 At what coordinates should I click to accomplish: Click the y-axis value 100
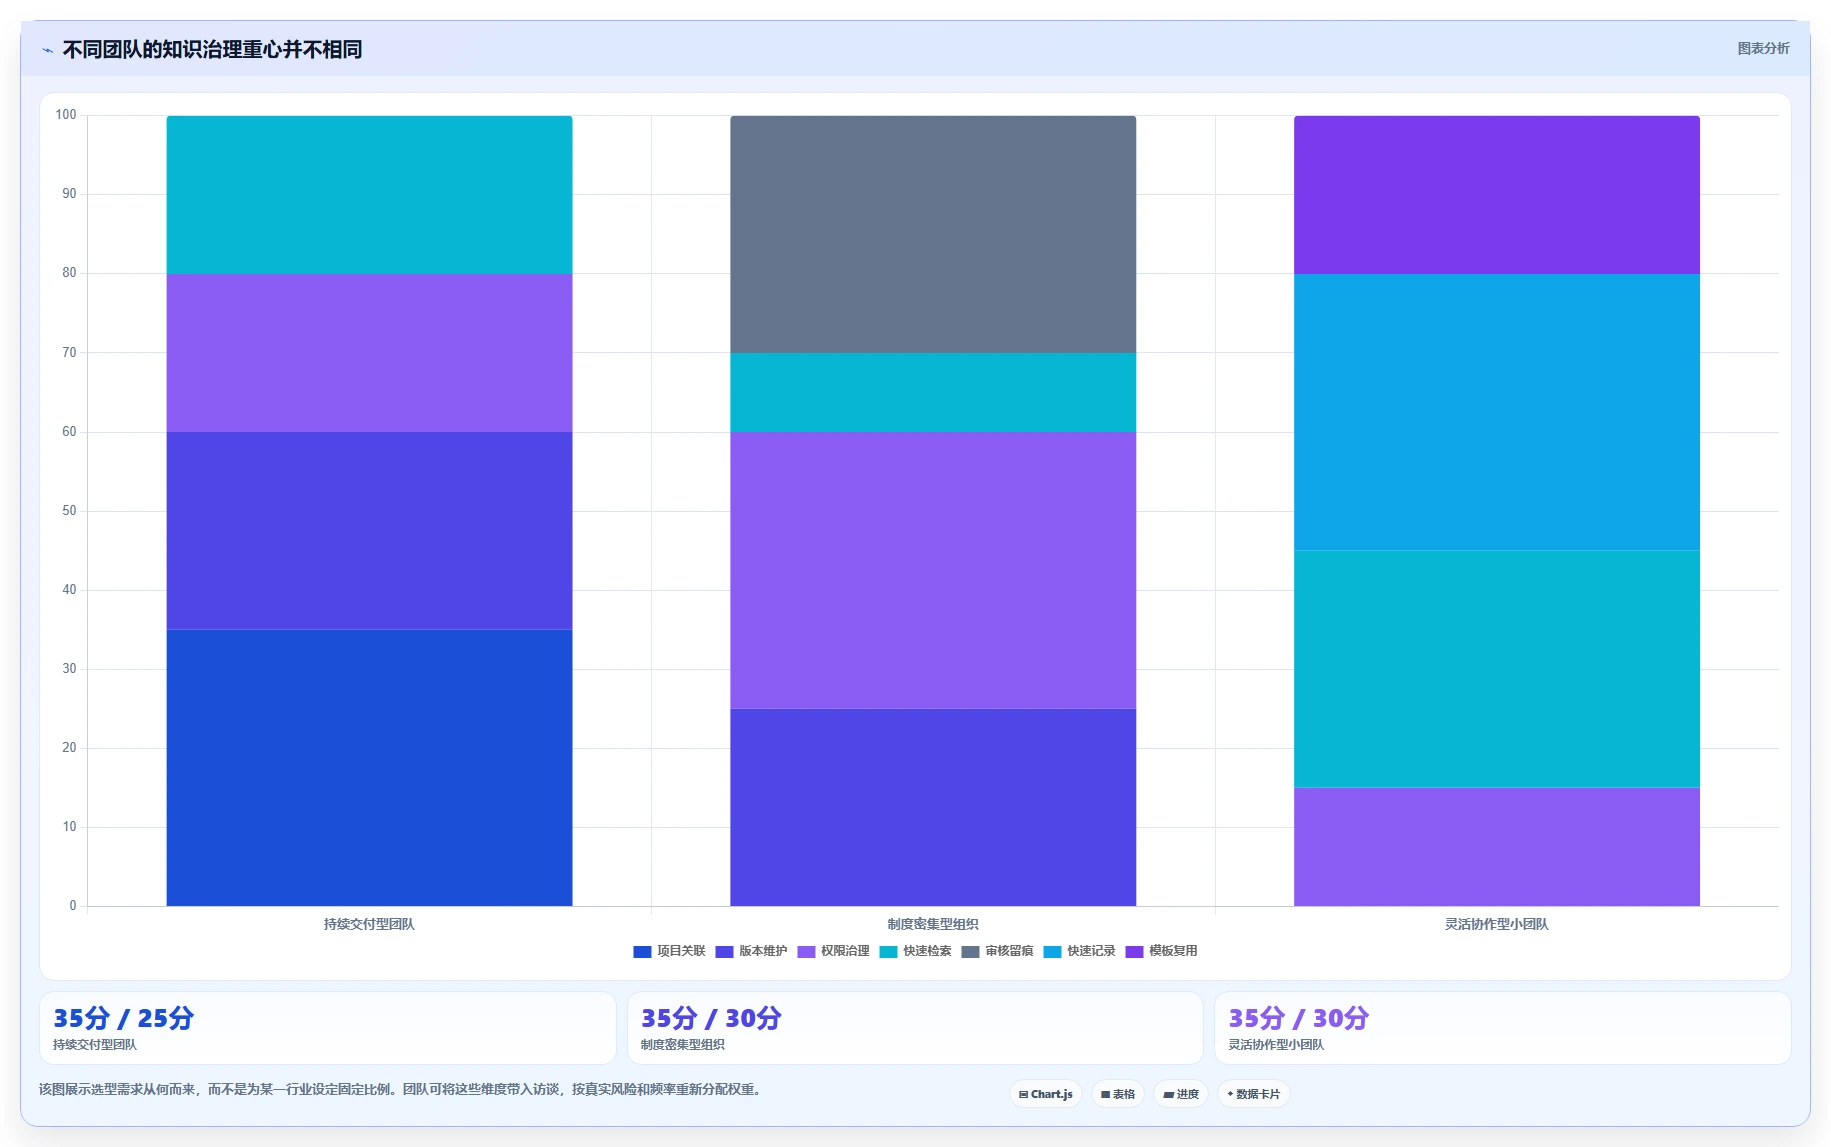[x=66, y=115]
